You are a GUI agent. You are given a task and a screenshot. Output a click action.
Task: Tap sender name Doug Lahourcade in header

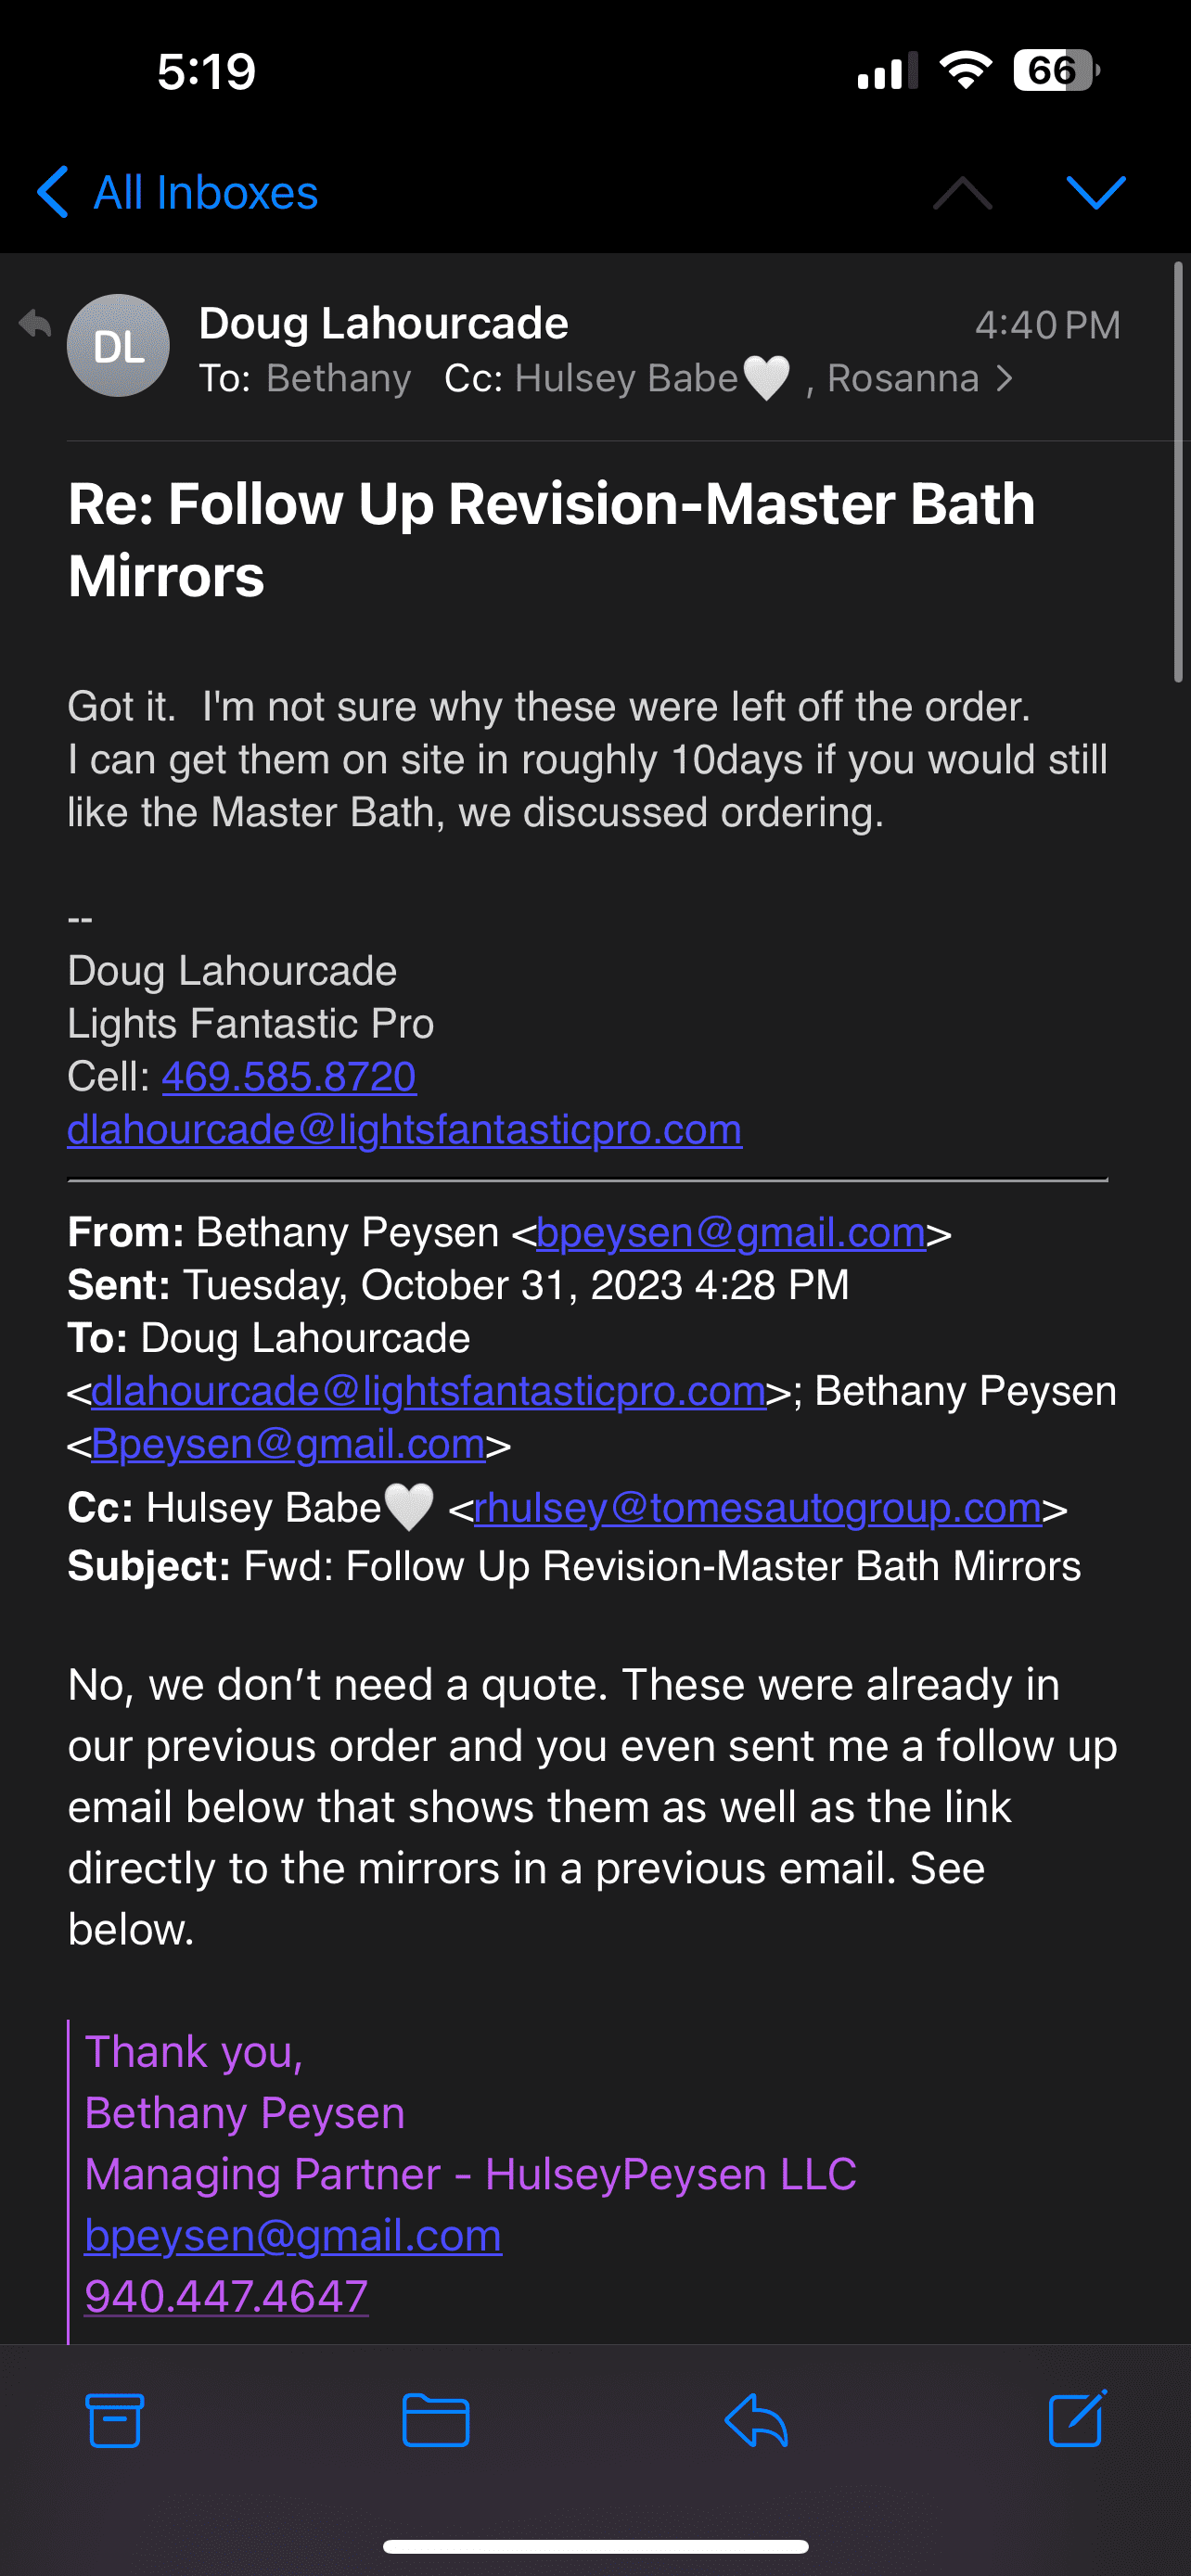[x=383, y=324]
